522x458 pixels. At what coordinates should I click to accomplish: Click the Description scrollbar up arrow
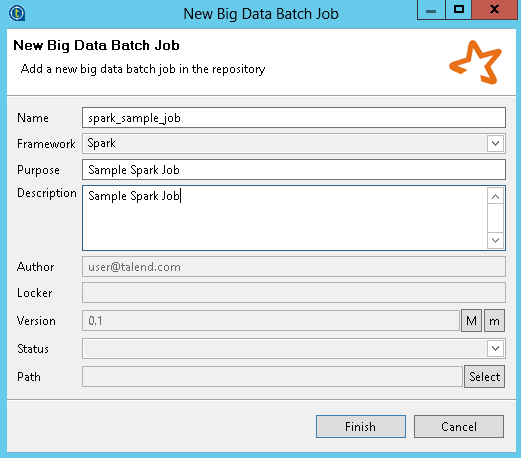pos(495,196)
